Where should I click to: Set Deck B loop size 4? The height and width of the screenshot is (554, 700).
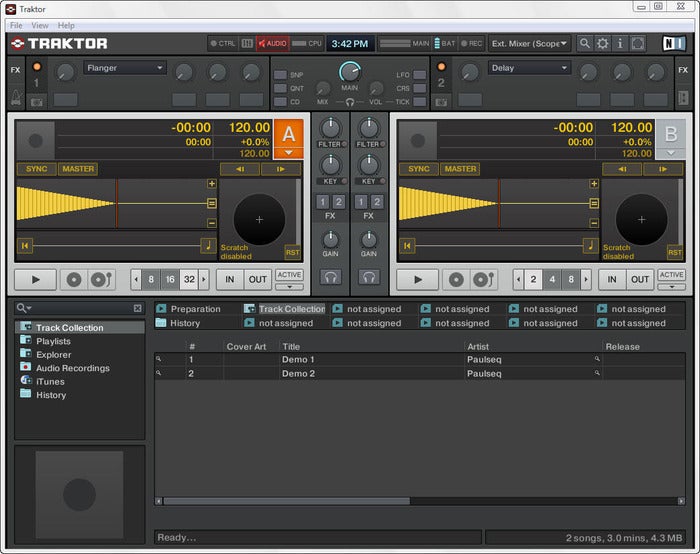[552, 279]
